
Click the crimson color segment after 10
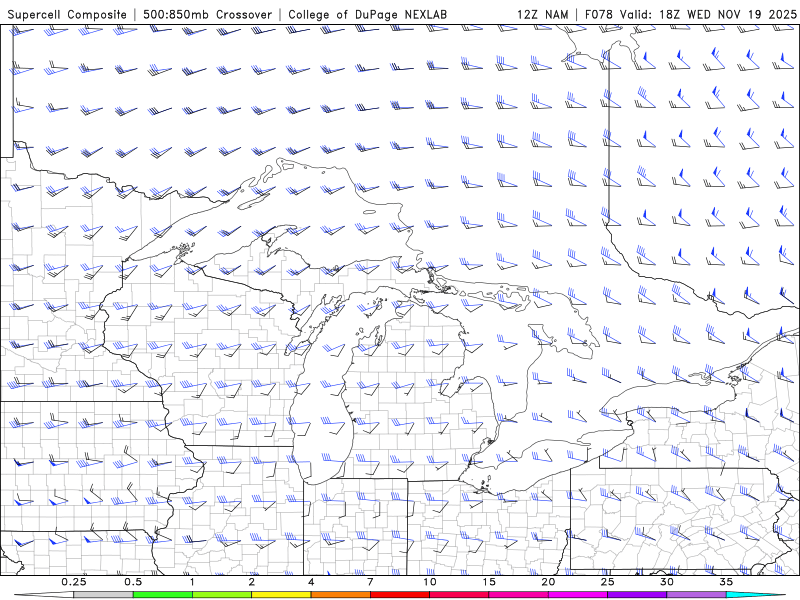[x=459, y=595]
